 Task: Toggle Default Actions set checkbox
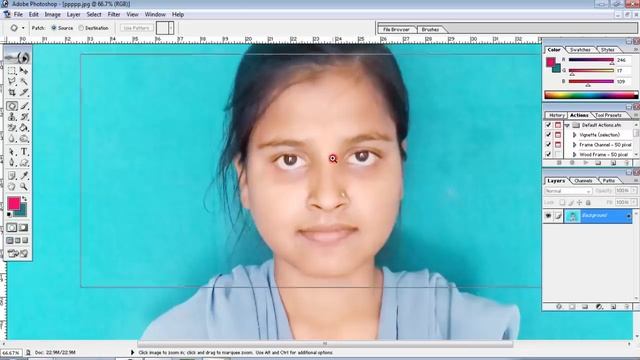(x=548, y=125)
